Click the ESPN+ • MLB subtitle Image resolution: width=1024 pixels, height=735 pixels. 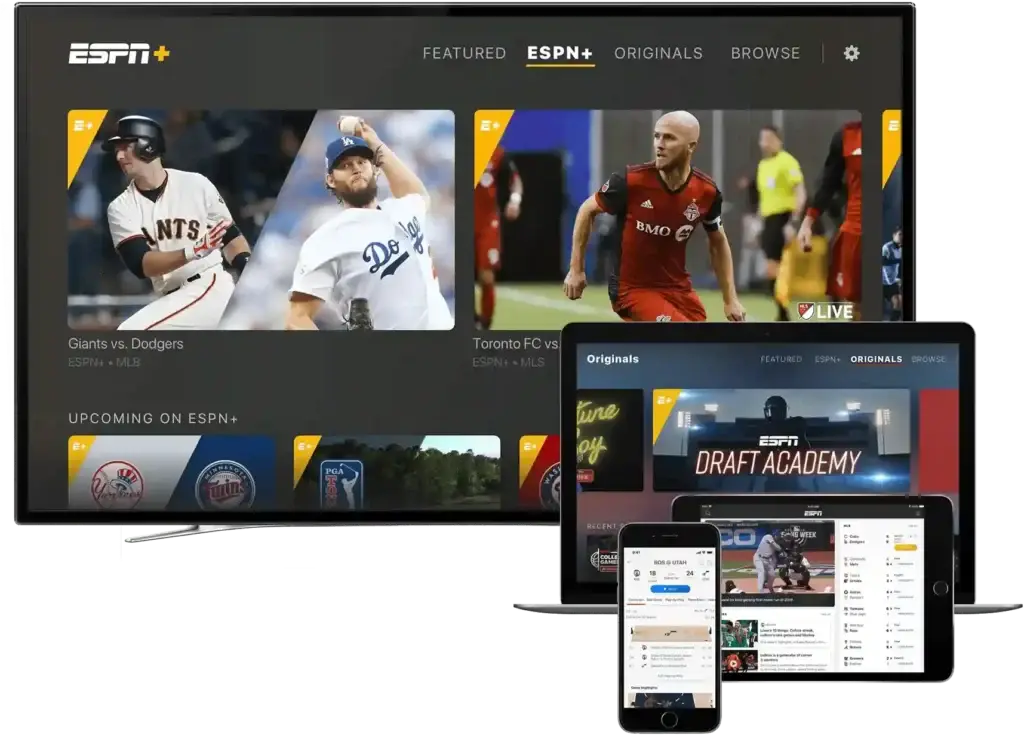coord(104,362)
